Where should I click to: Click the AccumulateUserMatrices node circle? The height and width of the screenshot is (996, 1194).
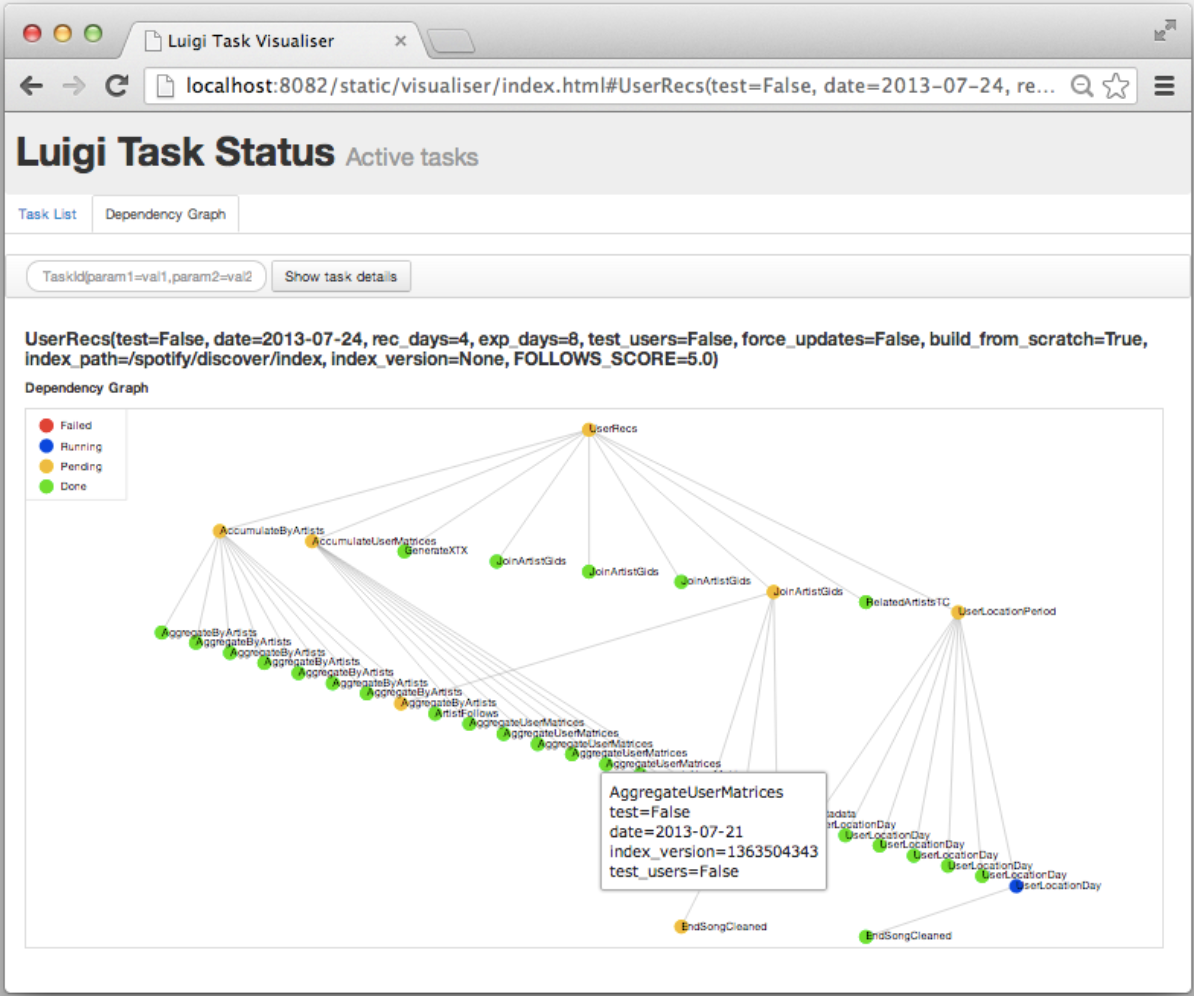[312, 541]
